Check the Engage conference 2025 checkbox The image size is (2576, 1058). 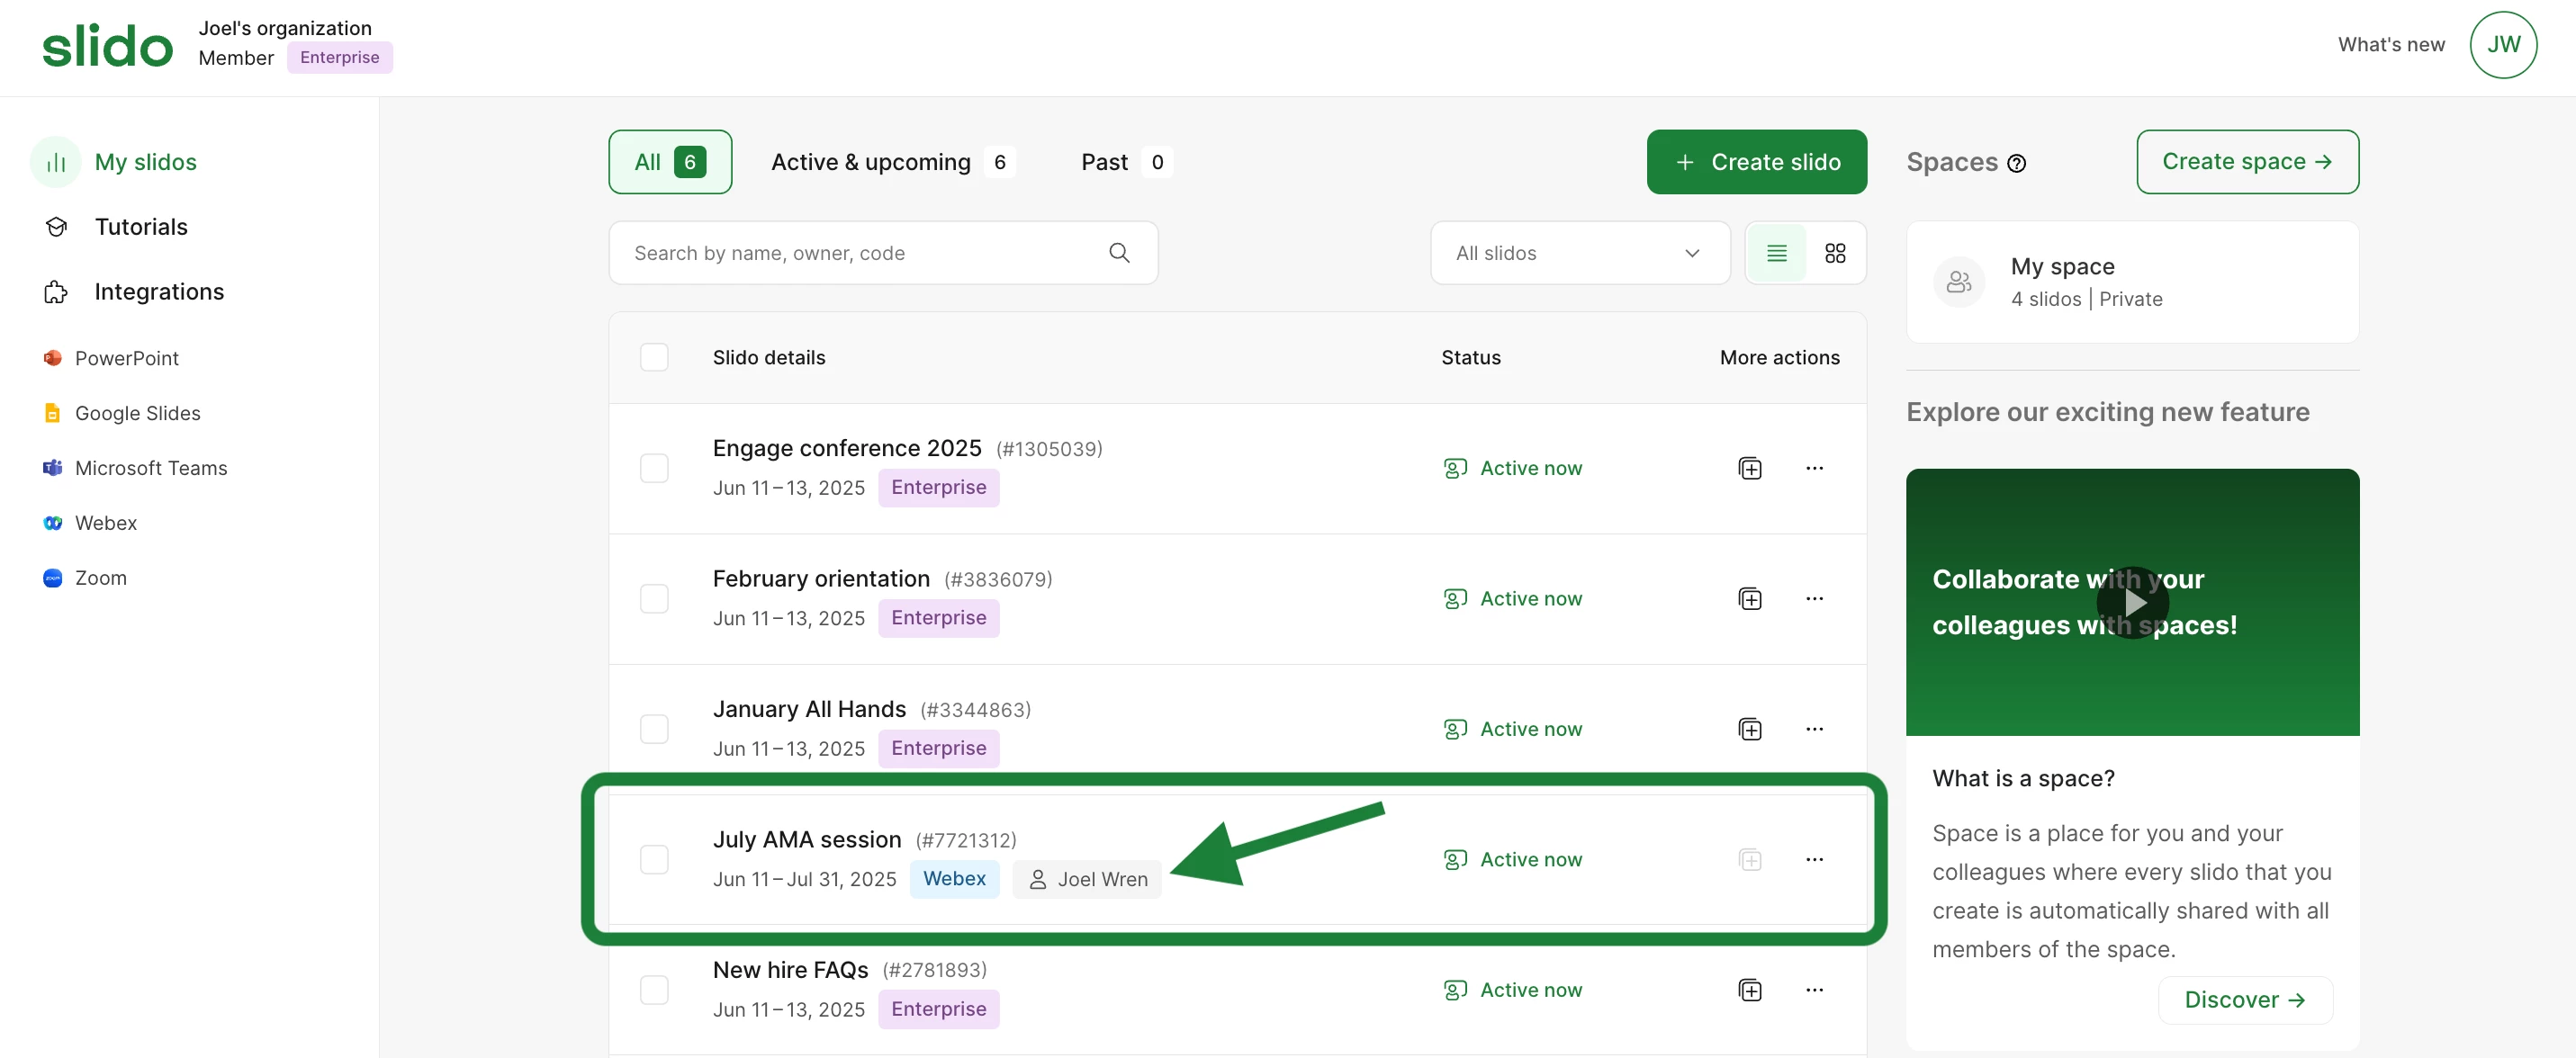(654, 468)
